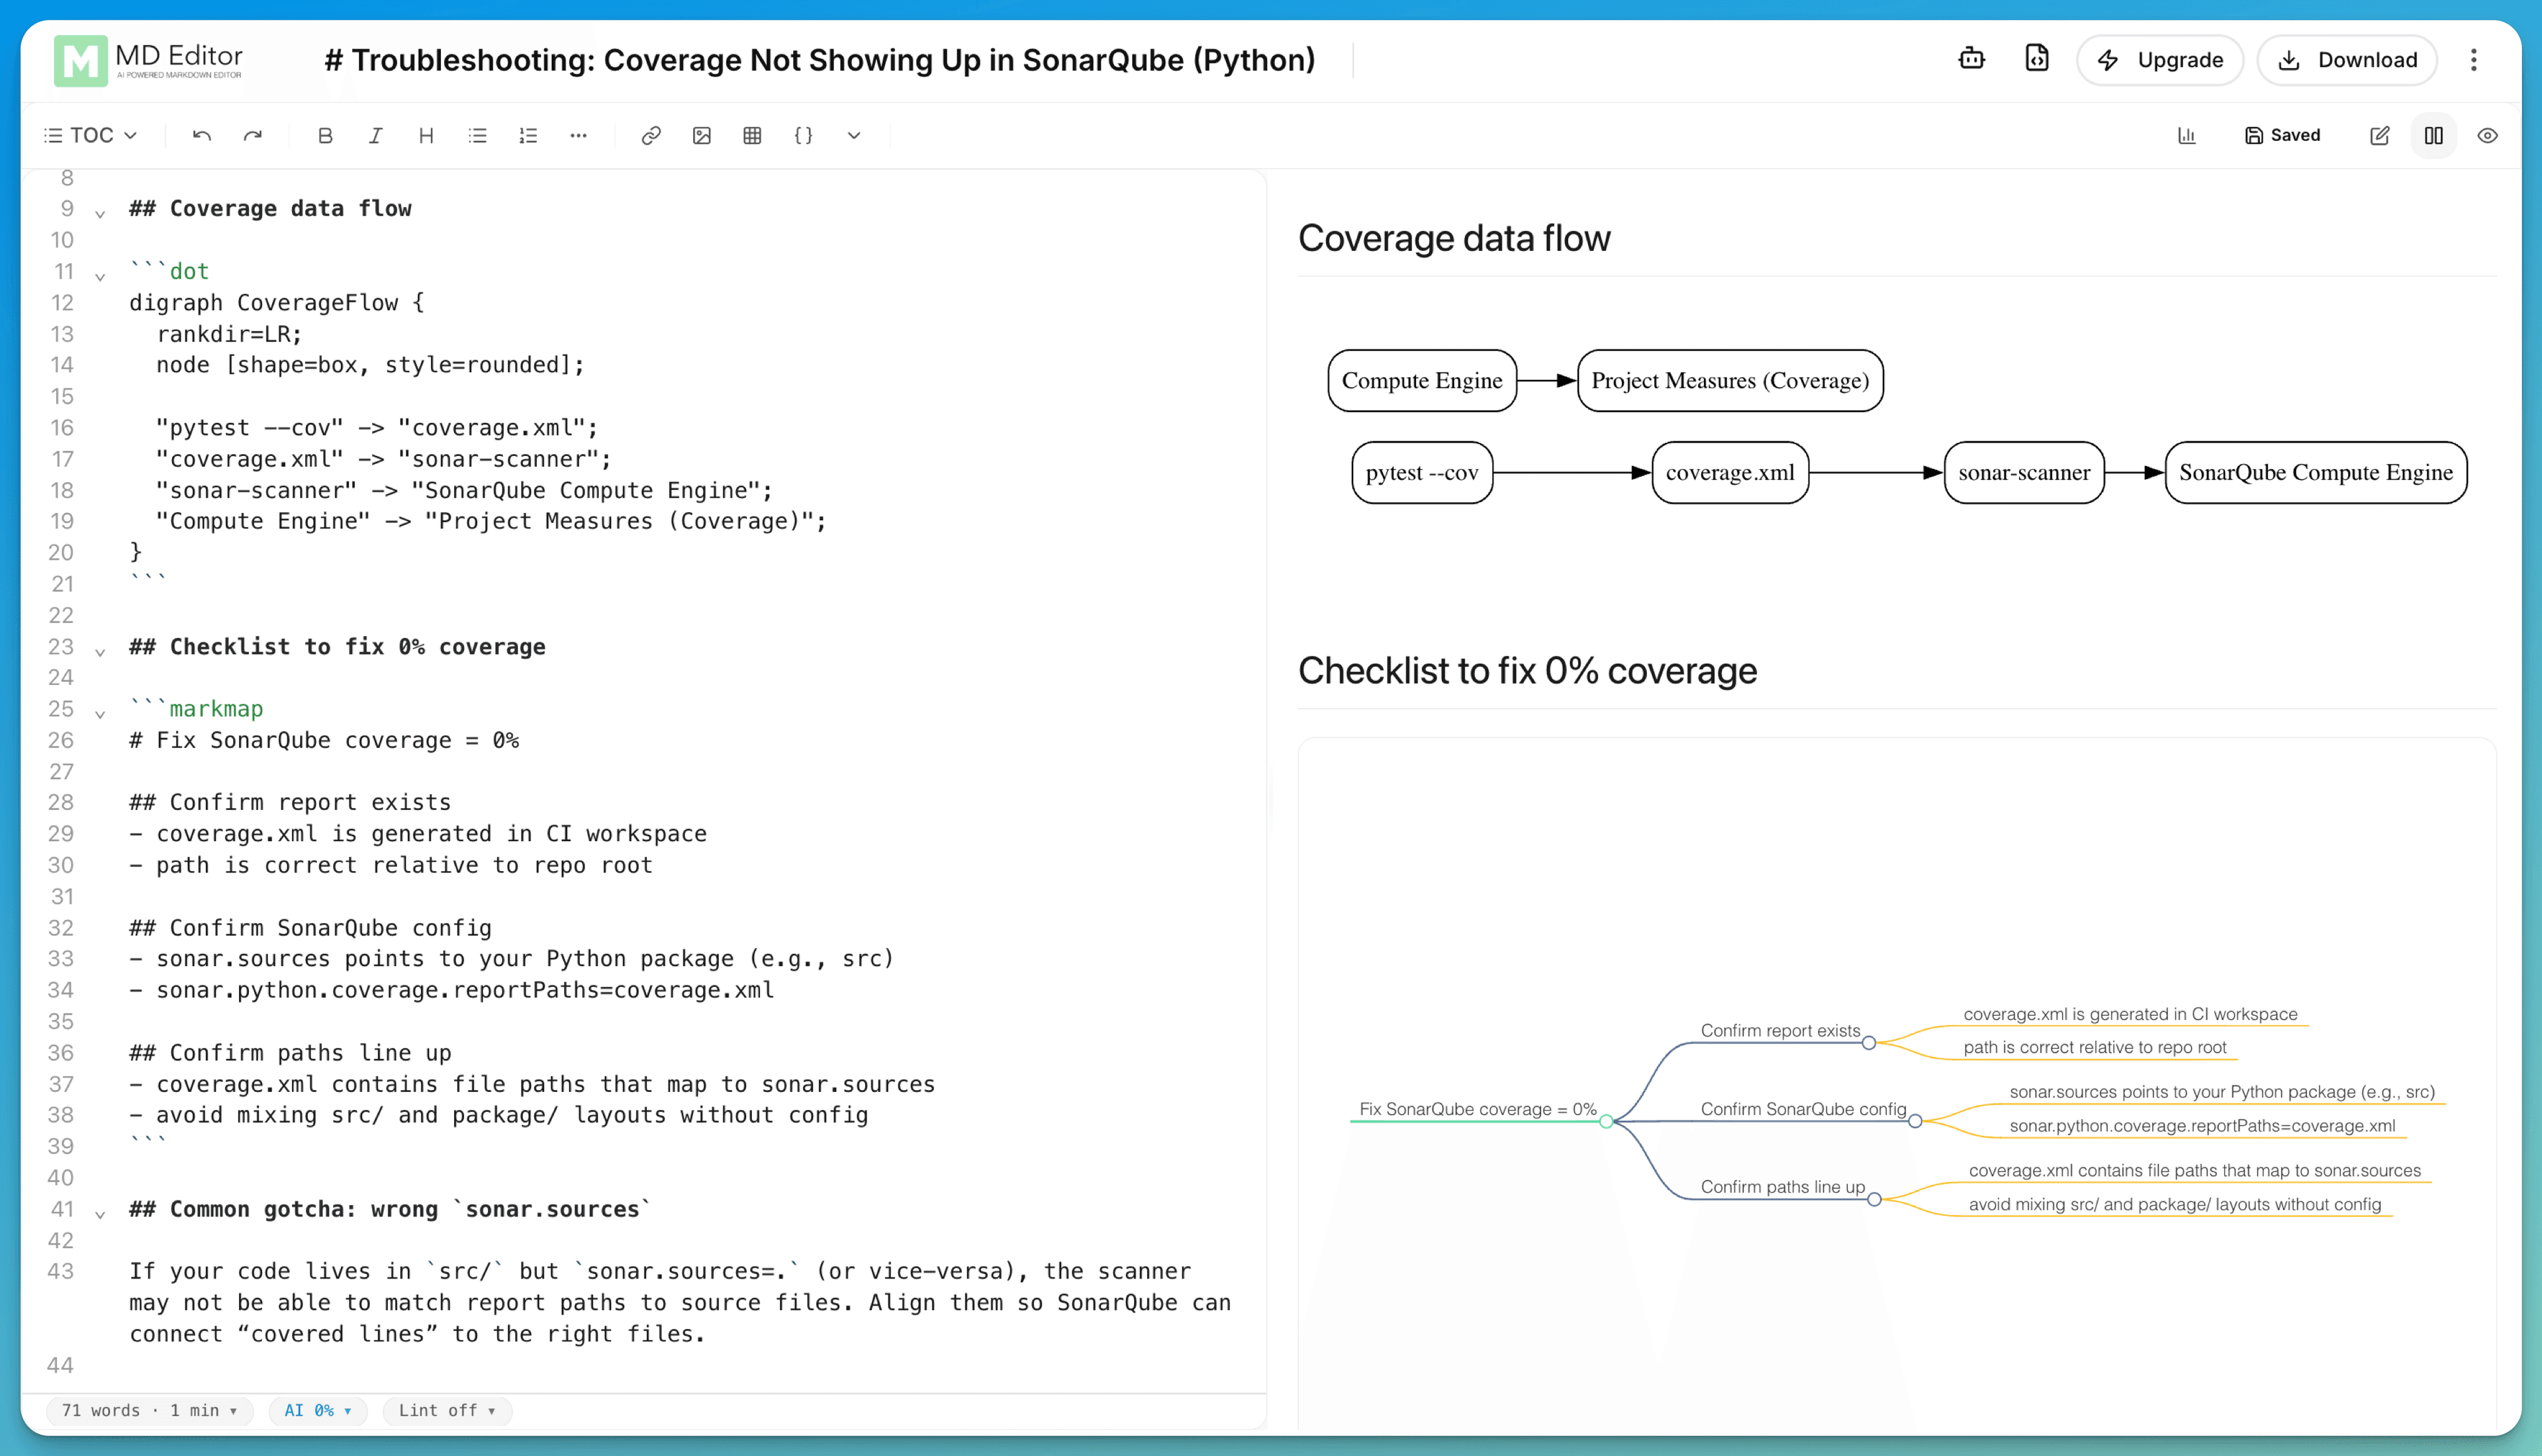Click the Download button
Image resolution: width=2542 pixels, height=1456 pixels.
point(2347,60)
